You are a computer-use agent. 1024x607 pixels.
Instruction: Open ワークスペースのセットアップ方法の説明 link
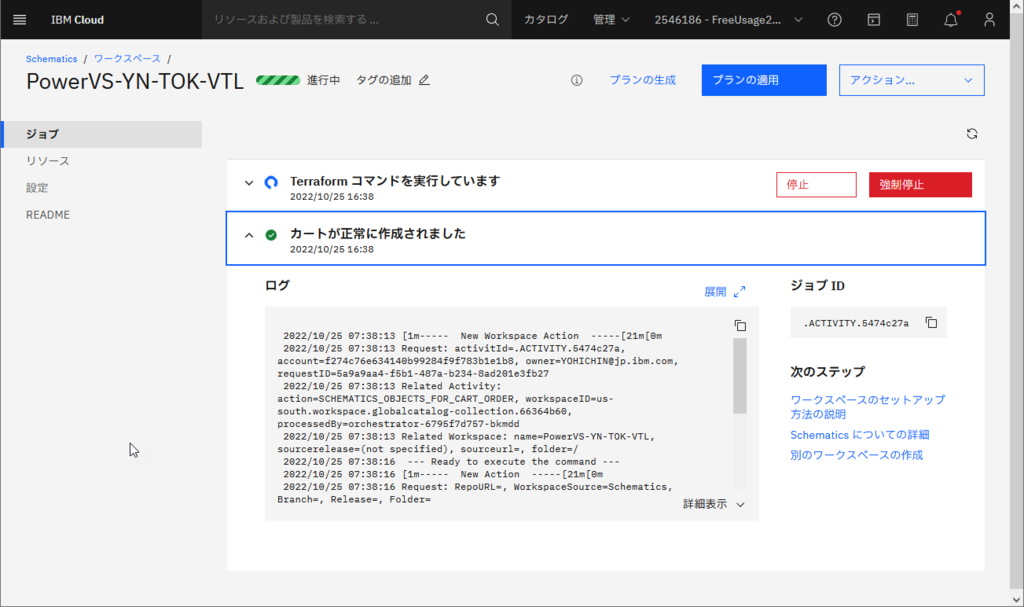point(867,406)
